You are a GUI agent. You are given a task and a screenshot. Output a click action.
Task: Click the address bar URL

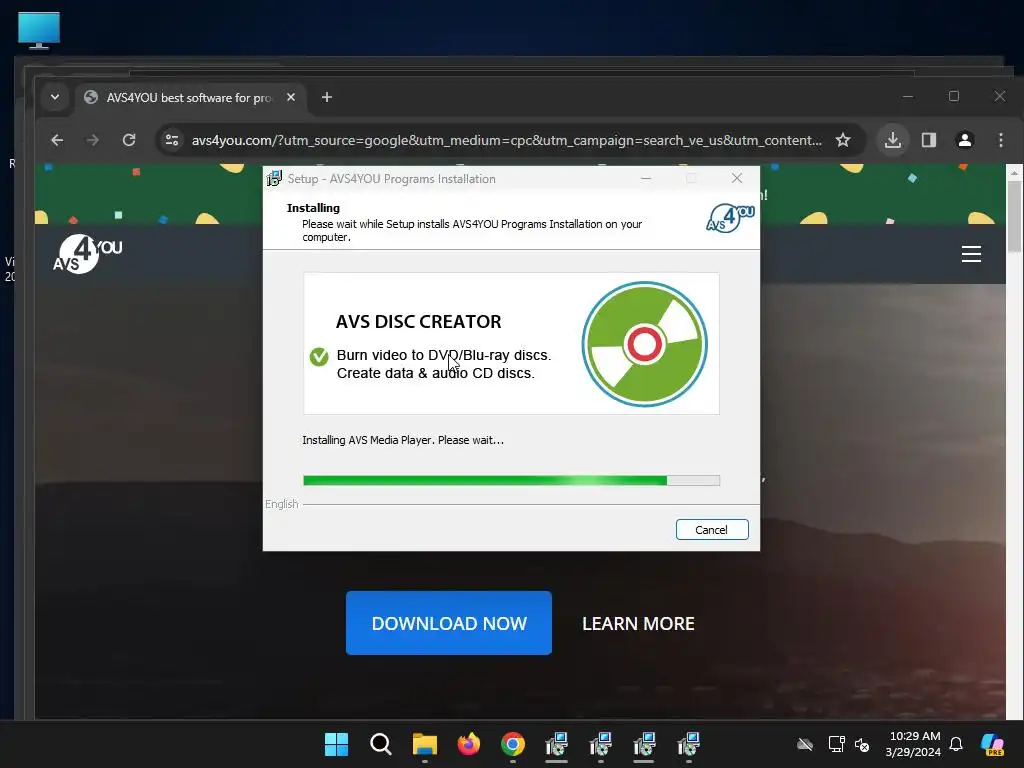pos(506,140)
